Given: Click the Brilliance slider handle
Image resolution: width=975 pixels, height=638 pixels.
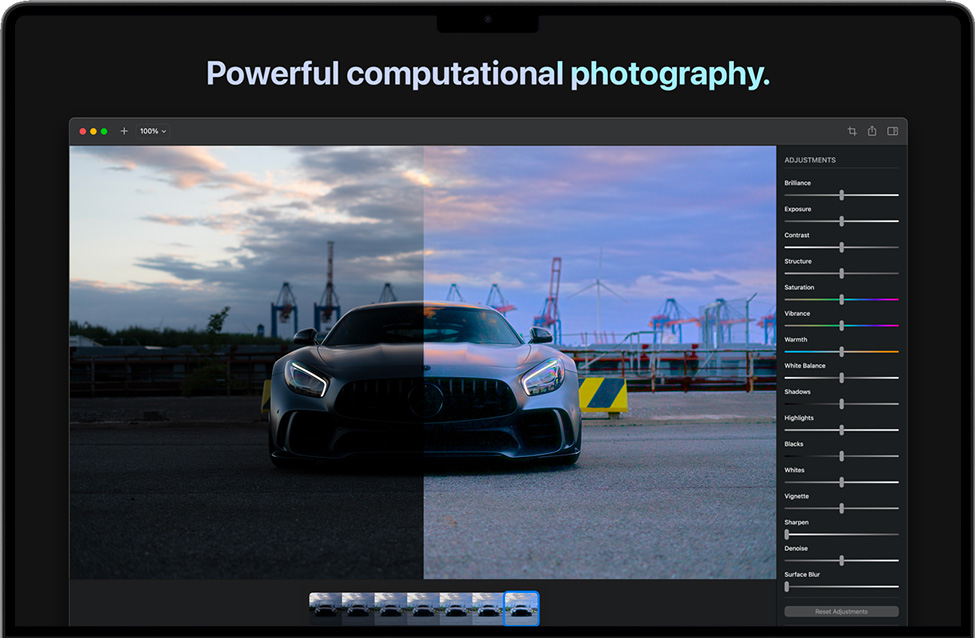Looking at the screenshot, I should click(842, 195).
